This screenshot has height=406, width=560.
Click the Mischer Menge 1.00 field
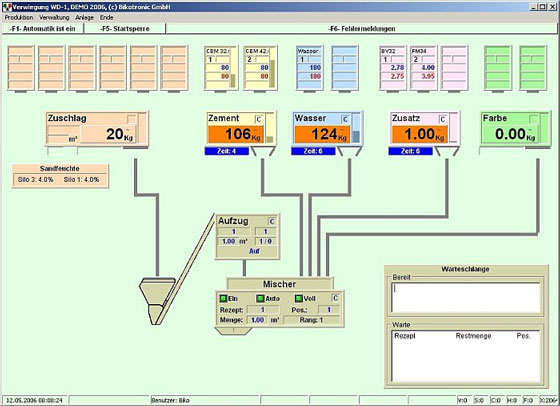click(257, 320)
